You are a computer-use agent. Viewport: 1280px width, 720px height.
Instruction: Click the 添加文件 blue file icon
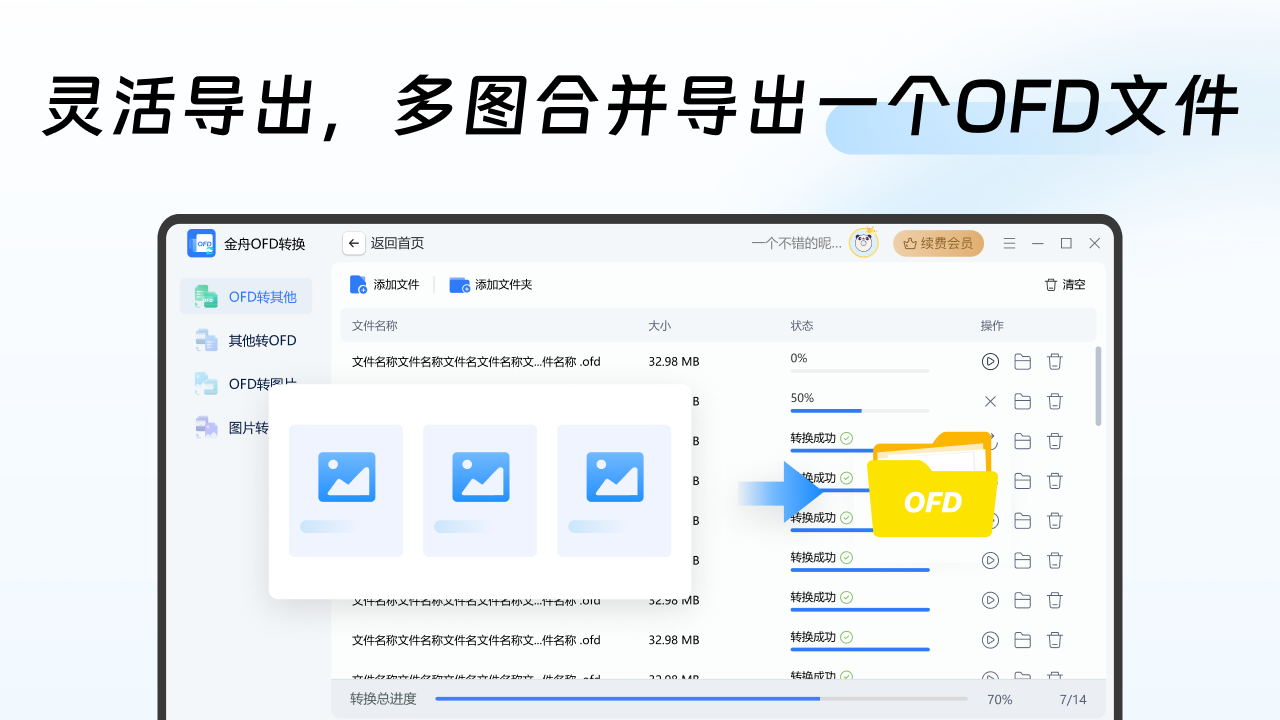pos(357,284)
